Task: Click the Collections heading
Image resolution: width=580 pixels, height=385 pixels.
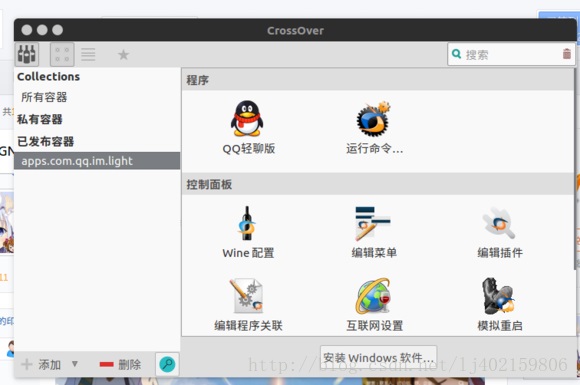Action: click(48, 77)
